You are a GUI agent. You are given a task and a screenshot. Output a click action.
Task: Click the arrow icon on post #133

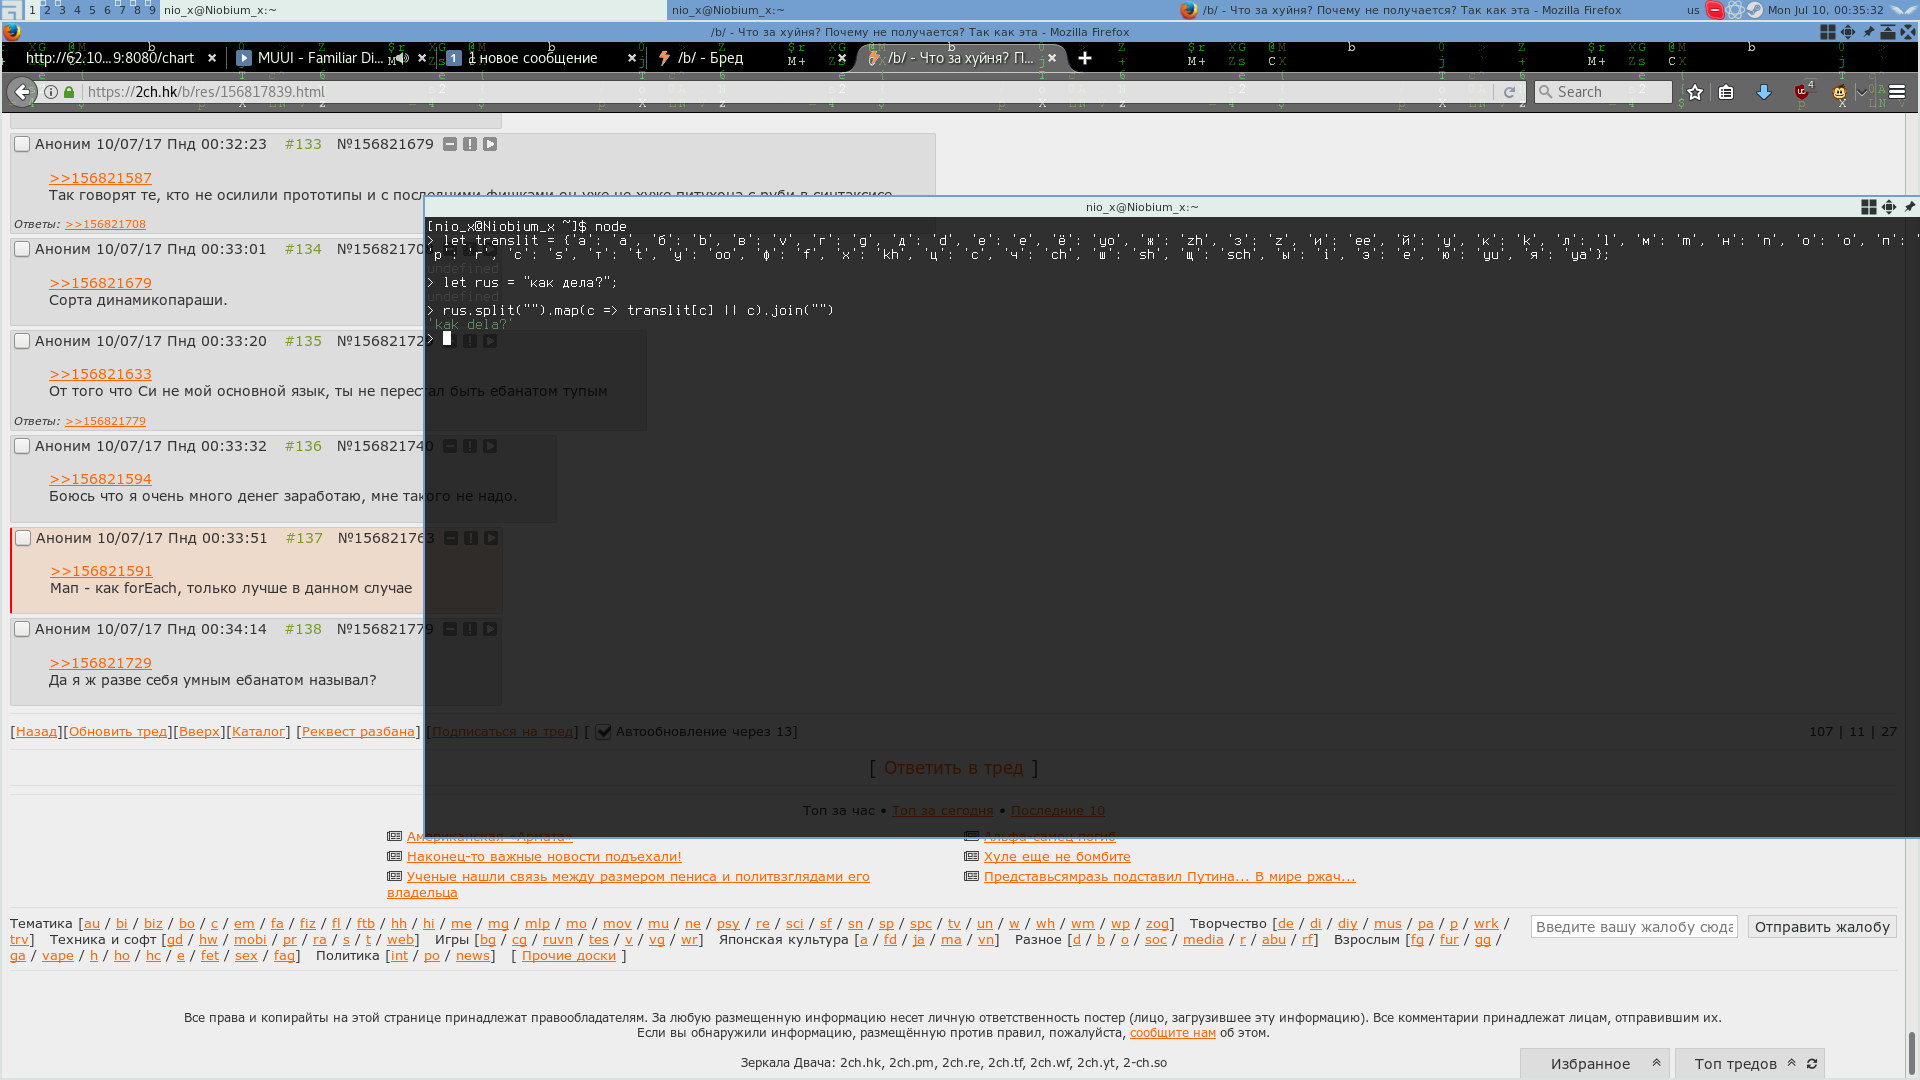(490, 144)
